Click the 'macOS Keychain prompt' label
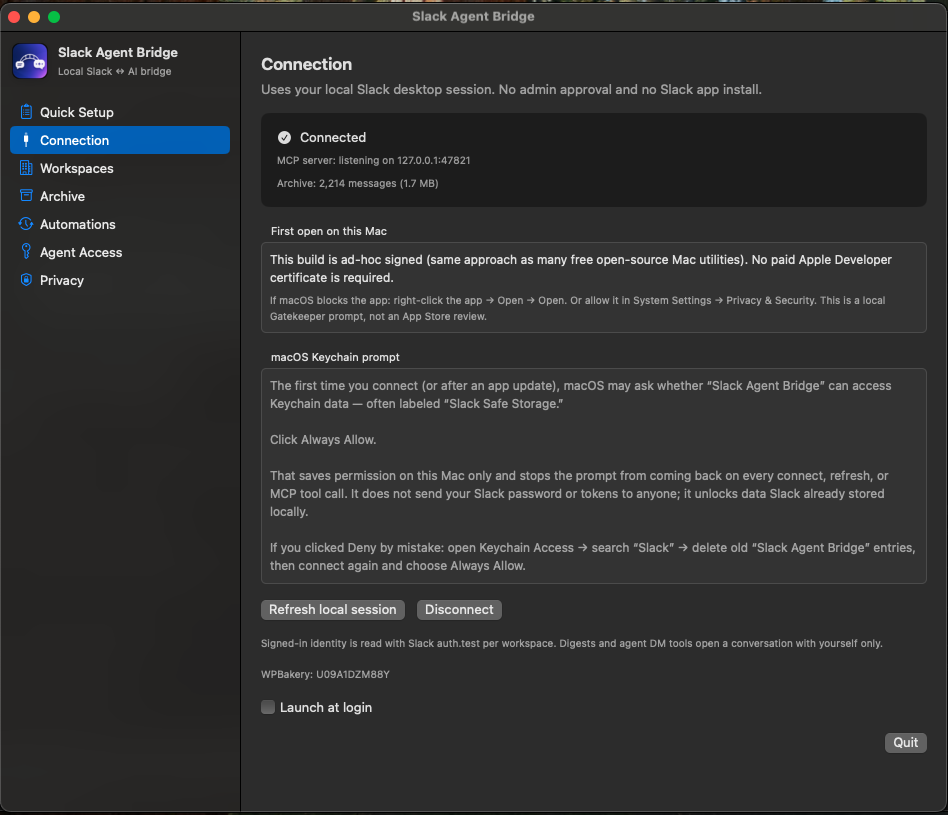This screenshot has width=948, height=815. [335, 357]
